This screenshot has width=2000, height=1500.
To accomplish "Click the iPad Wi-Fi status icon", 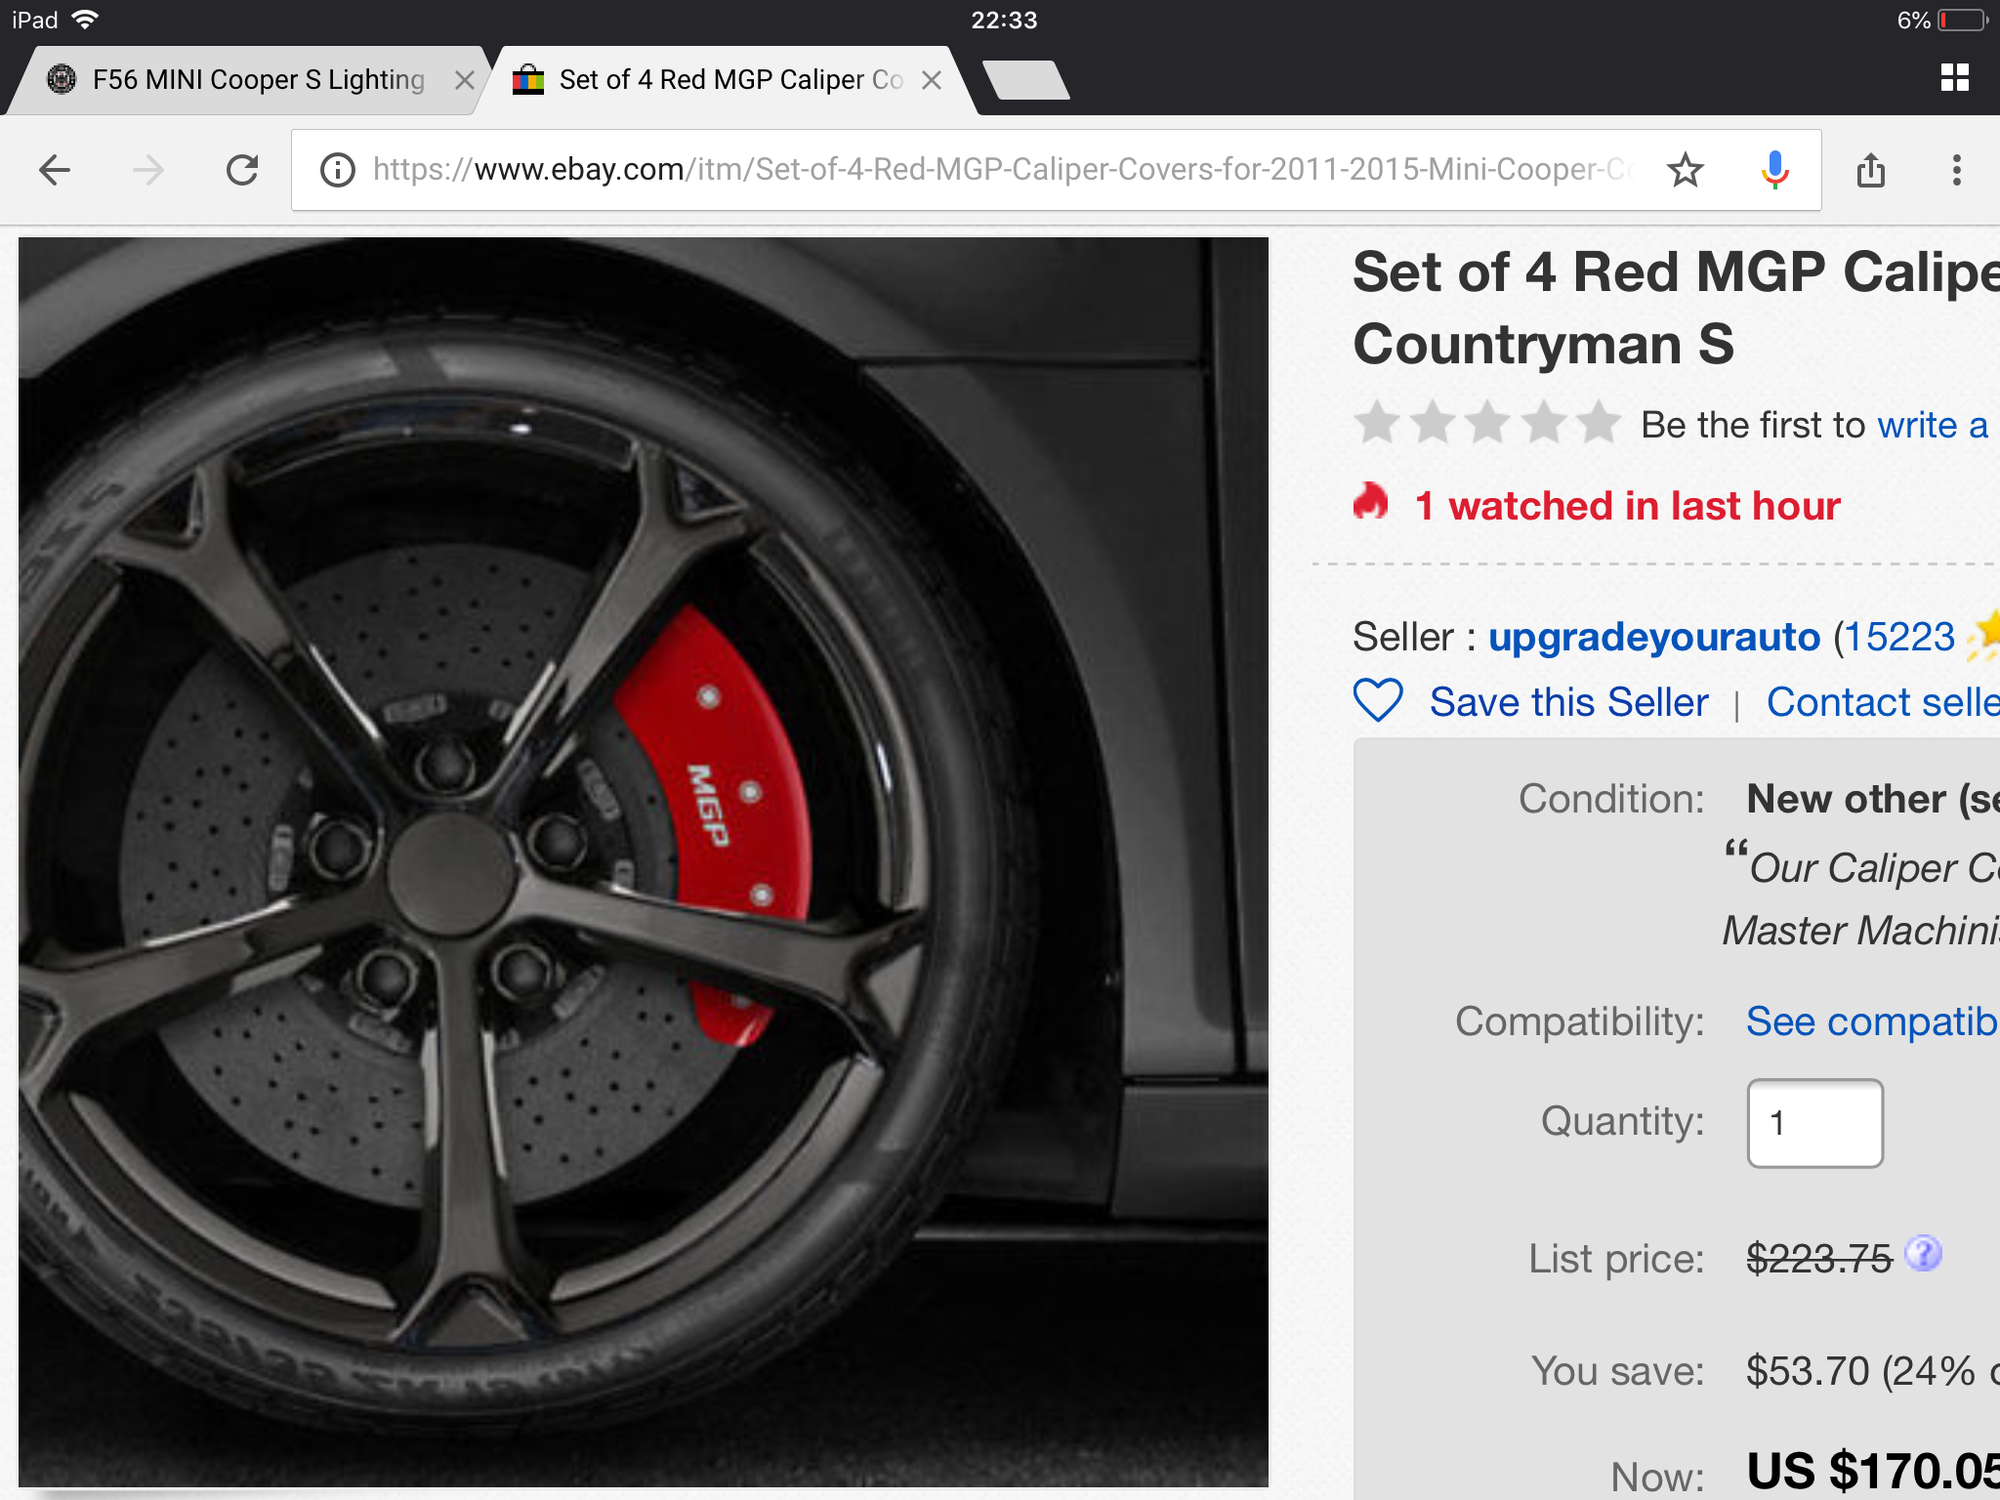I will 86,20.
